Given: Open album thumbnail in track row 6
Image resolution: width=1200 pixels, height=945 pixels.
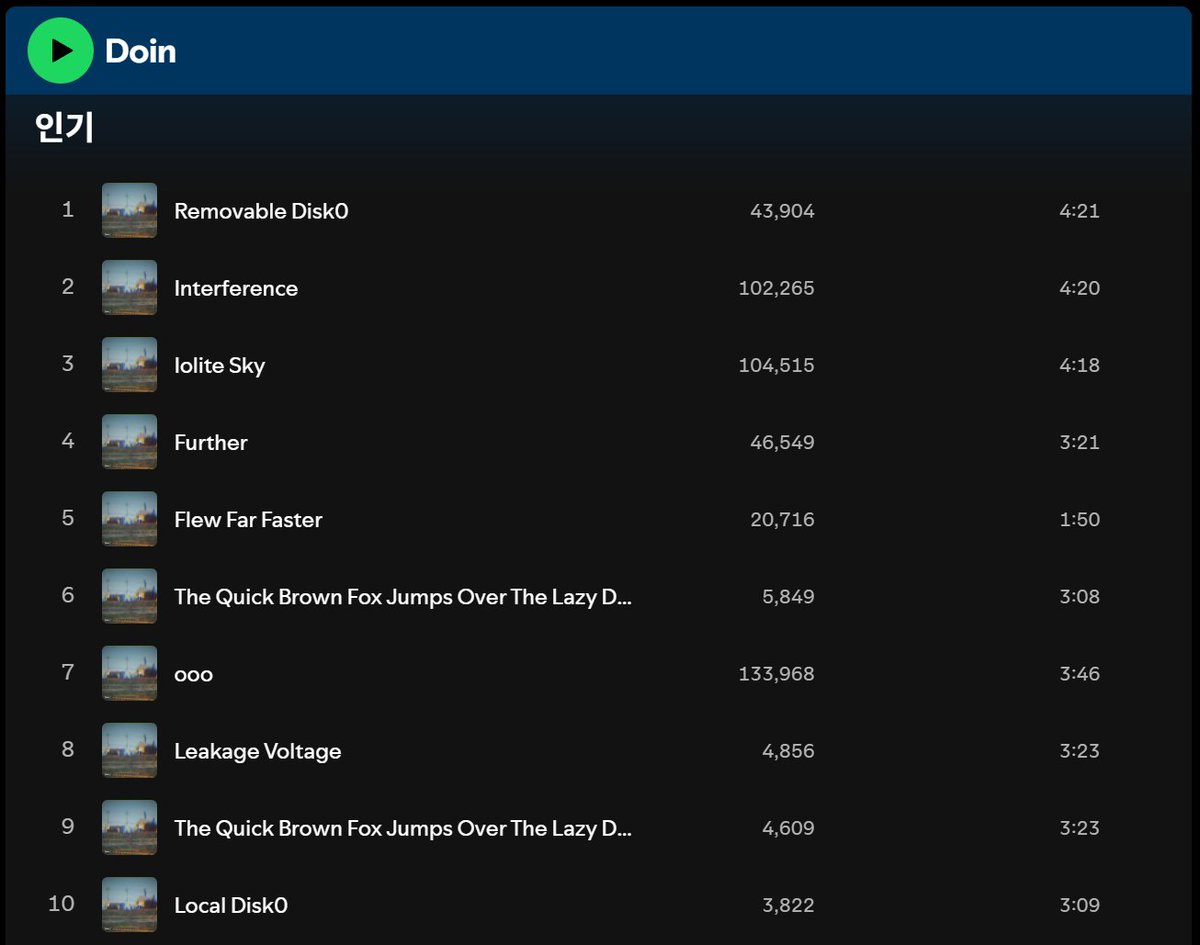Looking at the screenshot, I should tap(130, 596).
